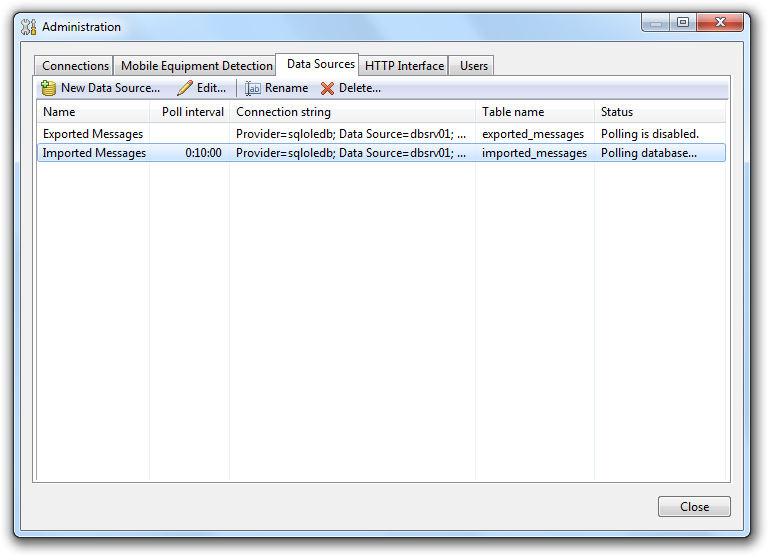The width and height of the screenshot is (769, 557).
Task: Select the Imported Messages data source
Action: [x=94, y=153]
